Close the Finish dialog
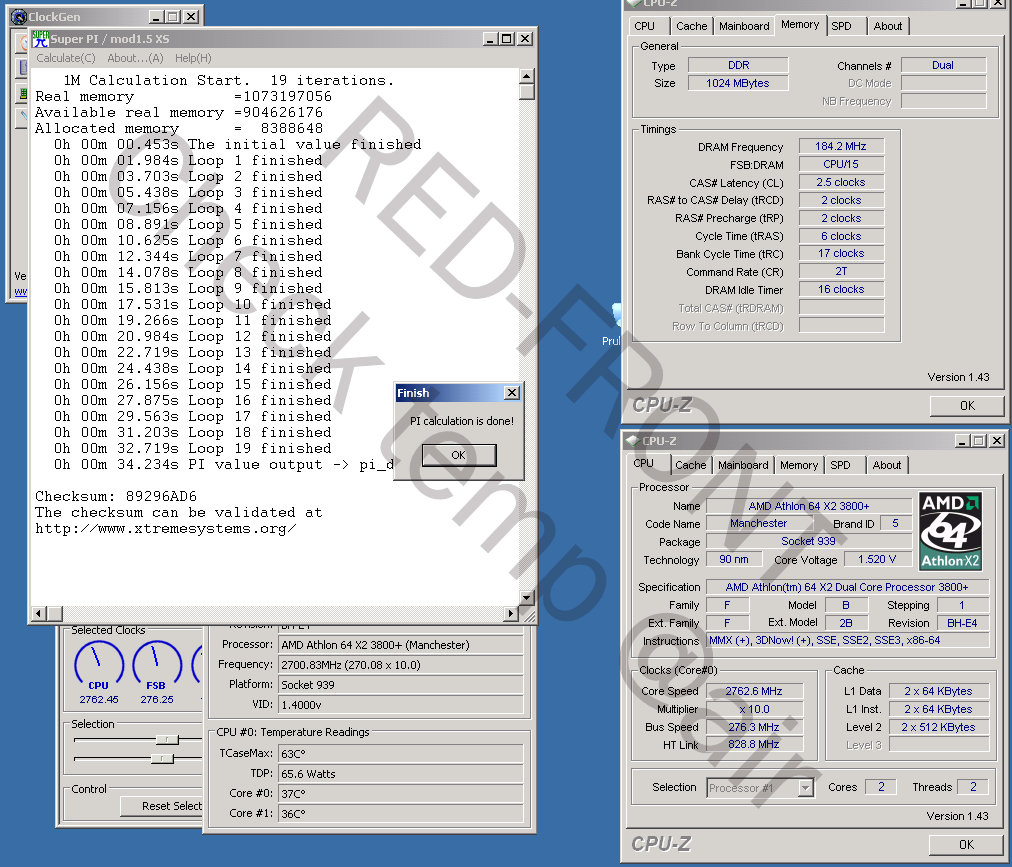 (x=512, y=393)
